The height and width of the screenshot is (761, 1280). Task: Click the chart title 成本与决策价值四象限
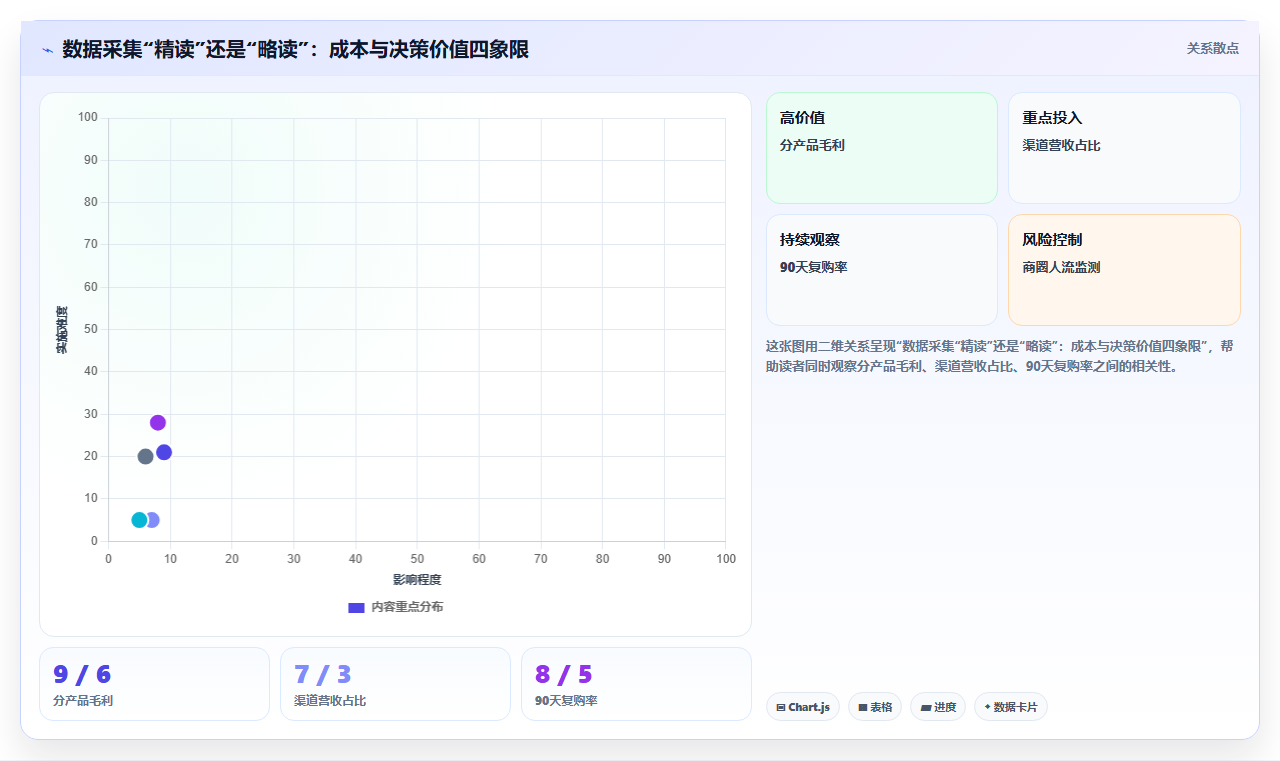[428, 49]
